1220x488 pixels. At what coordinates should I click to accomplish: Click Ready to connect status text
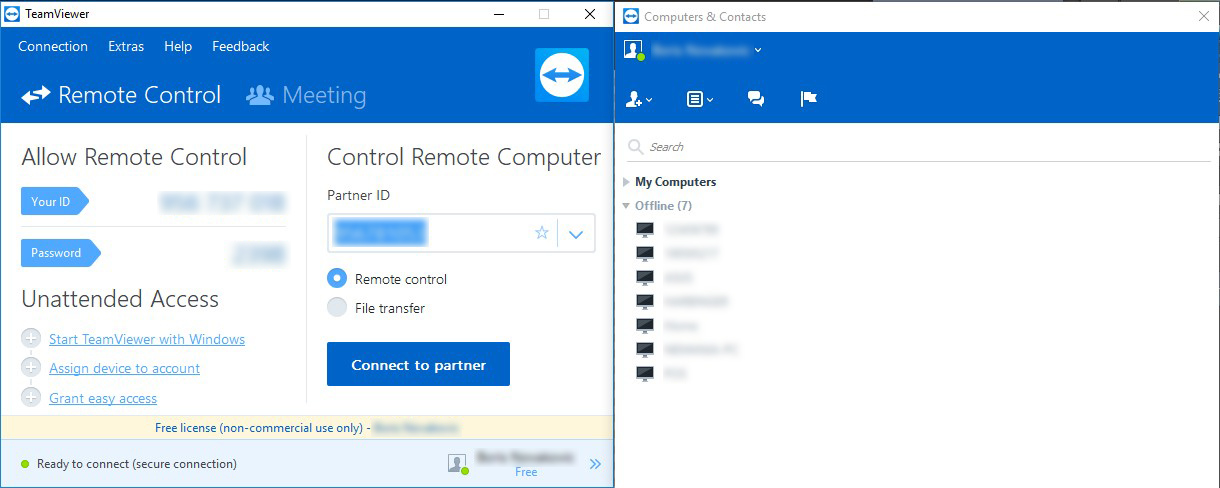point(137,464)
